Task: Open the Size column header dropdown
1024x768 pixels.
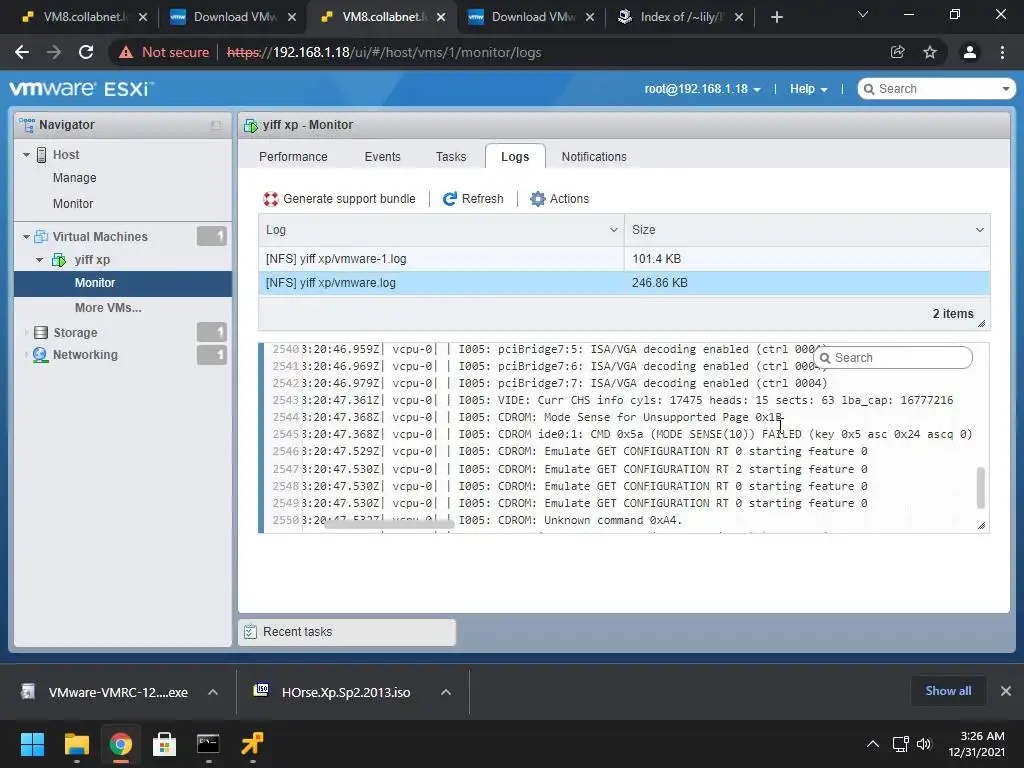Action: (x=980, y=230)
